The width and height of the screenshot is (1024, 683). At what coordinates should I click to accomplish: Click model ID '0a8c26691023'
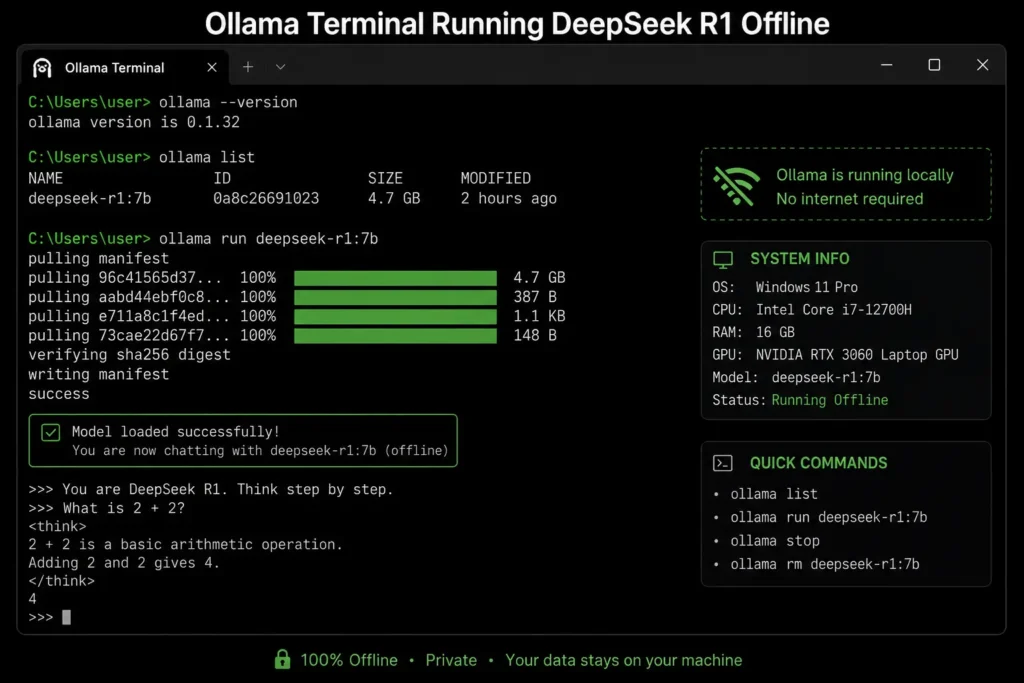(x=266, y=199)
